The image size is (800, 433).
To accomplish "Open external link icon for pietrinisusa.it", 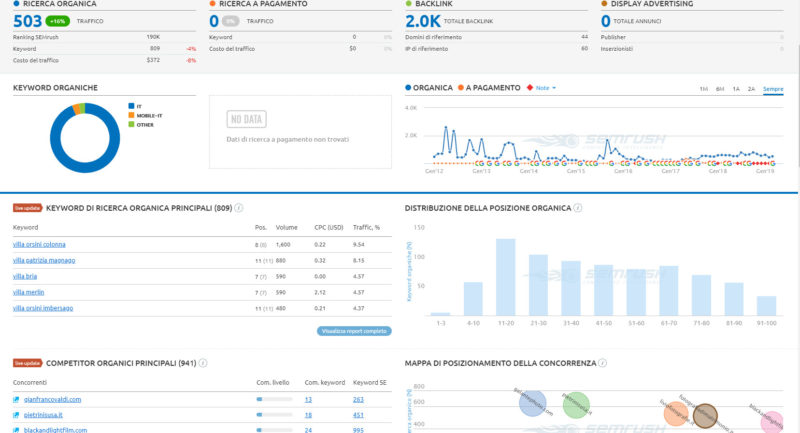I will coord(16,415).
